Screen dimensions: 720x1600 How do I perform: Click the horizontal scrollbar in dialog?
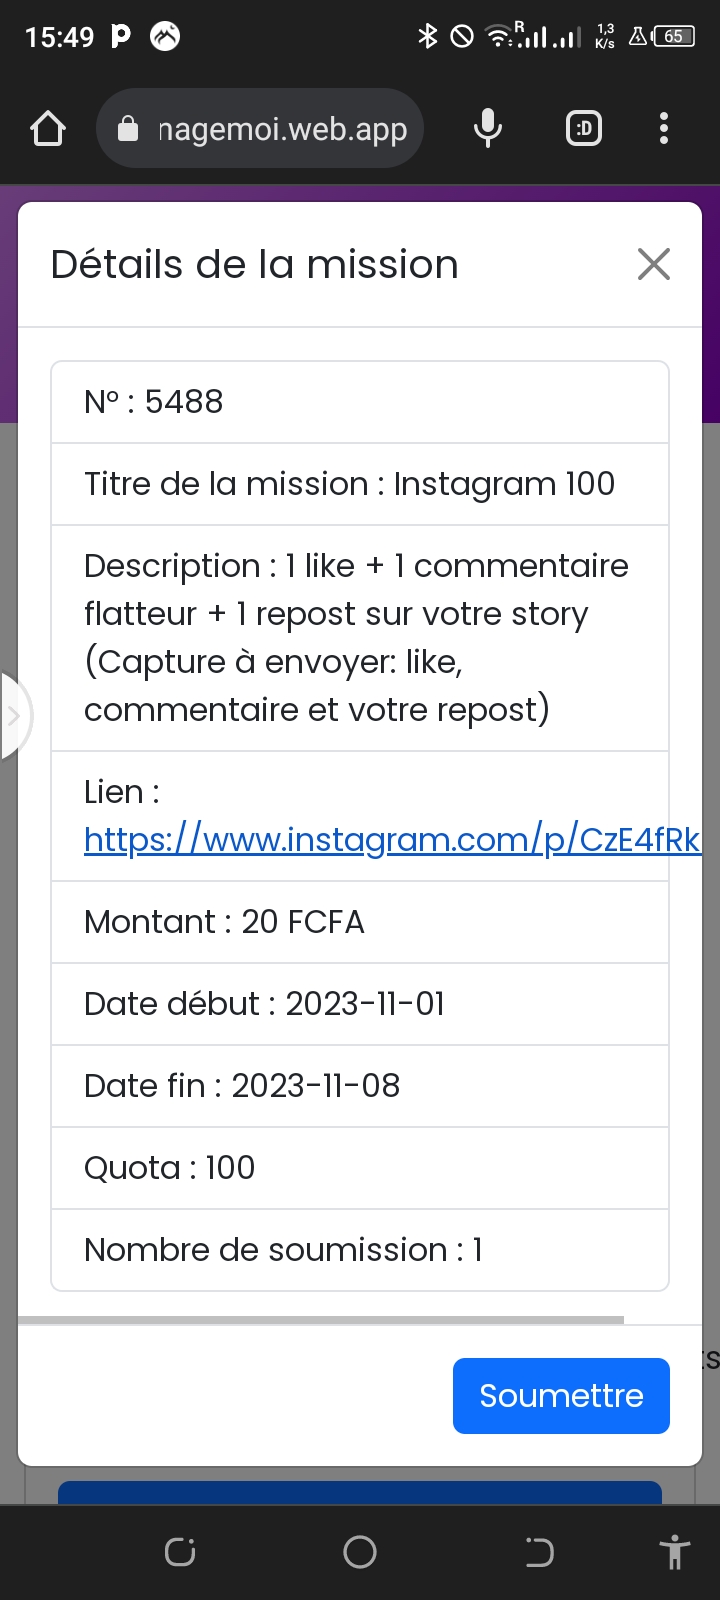click(320, 1320)
